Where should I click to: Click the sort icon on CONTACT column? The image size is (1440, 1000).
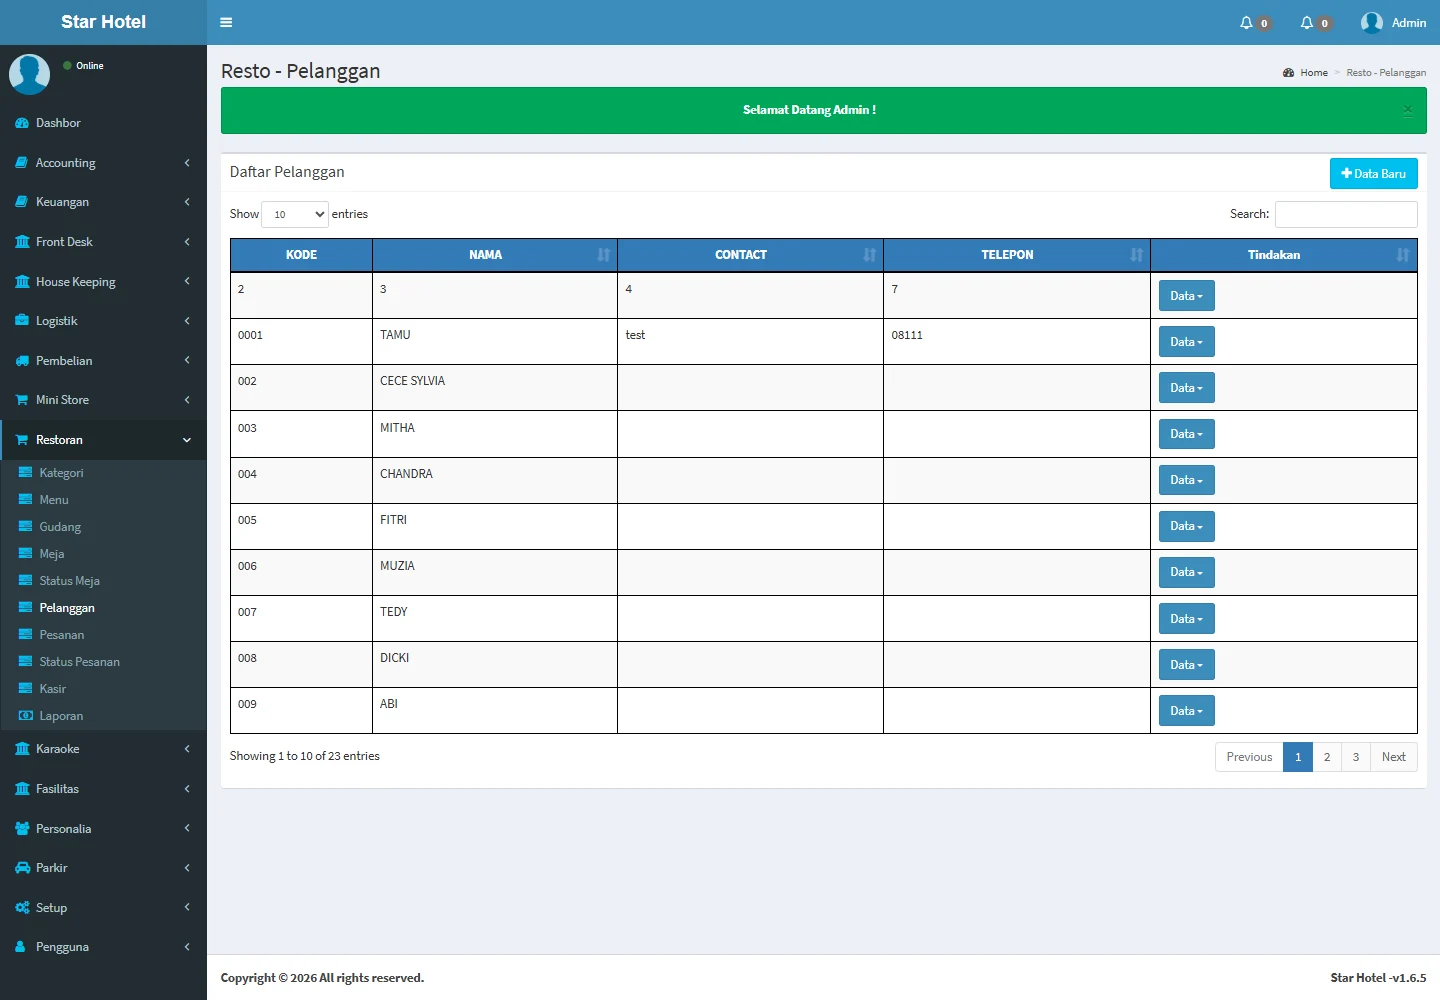(x=869, y=255)
